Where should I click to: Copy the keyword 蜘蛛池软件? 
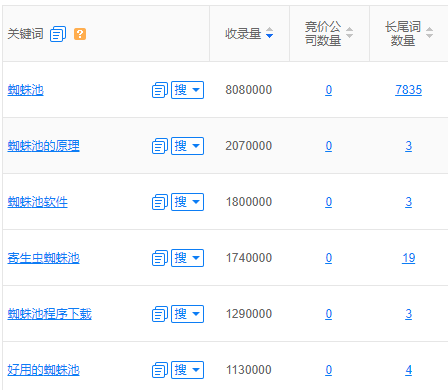[160, 202]
